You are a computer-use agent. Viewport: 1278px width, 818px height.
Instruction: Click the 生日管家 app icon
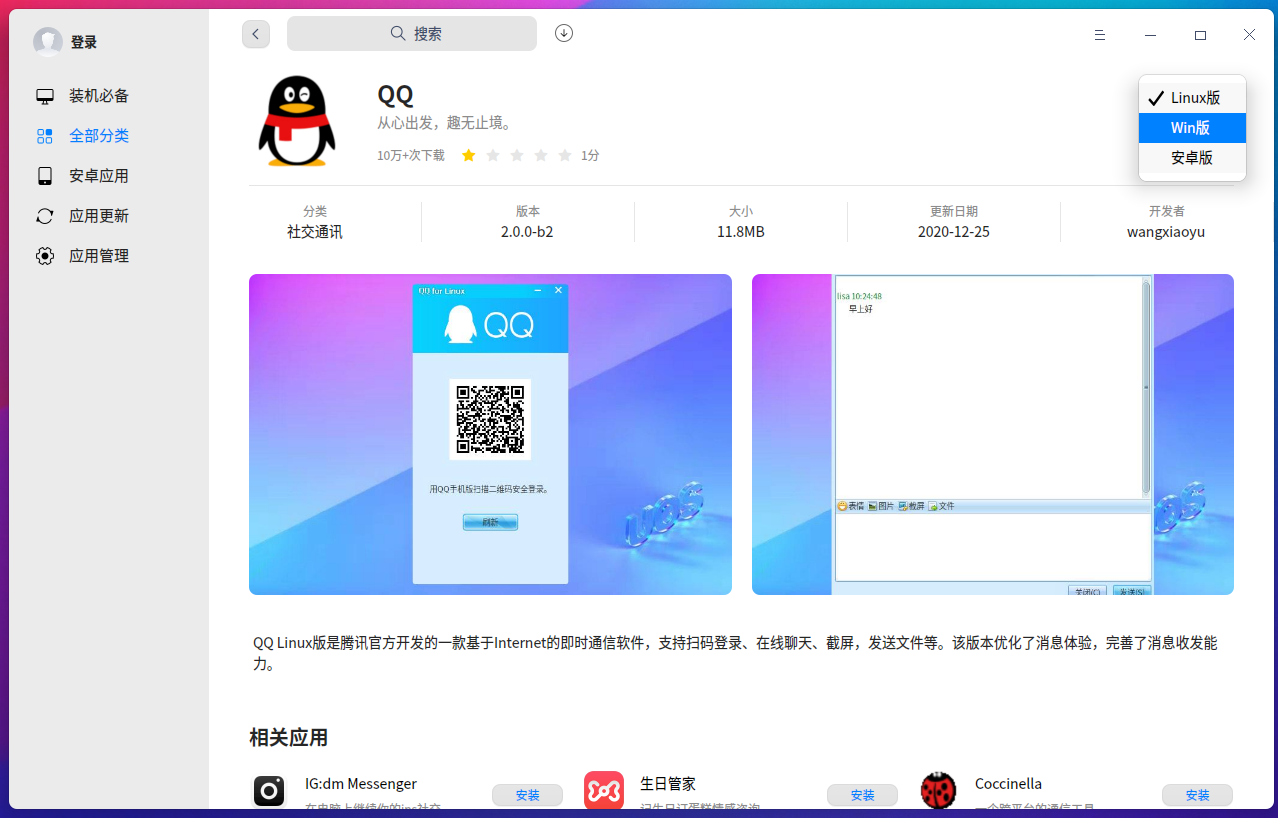604,791
